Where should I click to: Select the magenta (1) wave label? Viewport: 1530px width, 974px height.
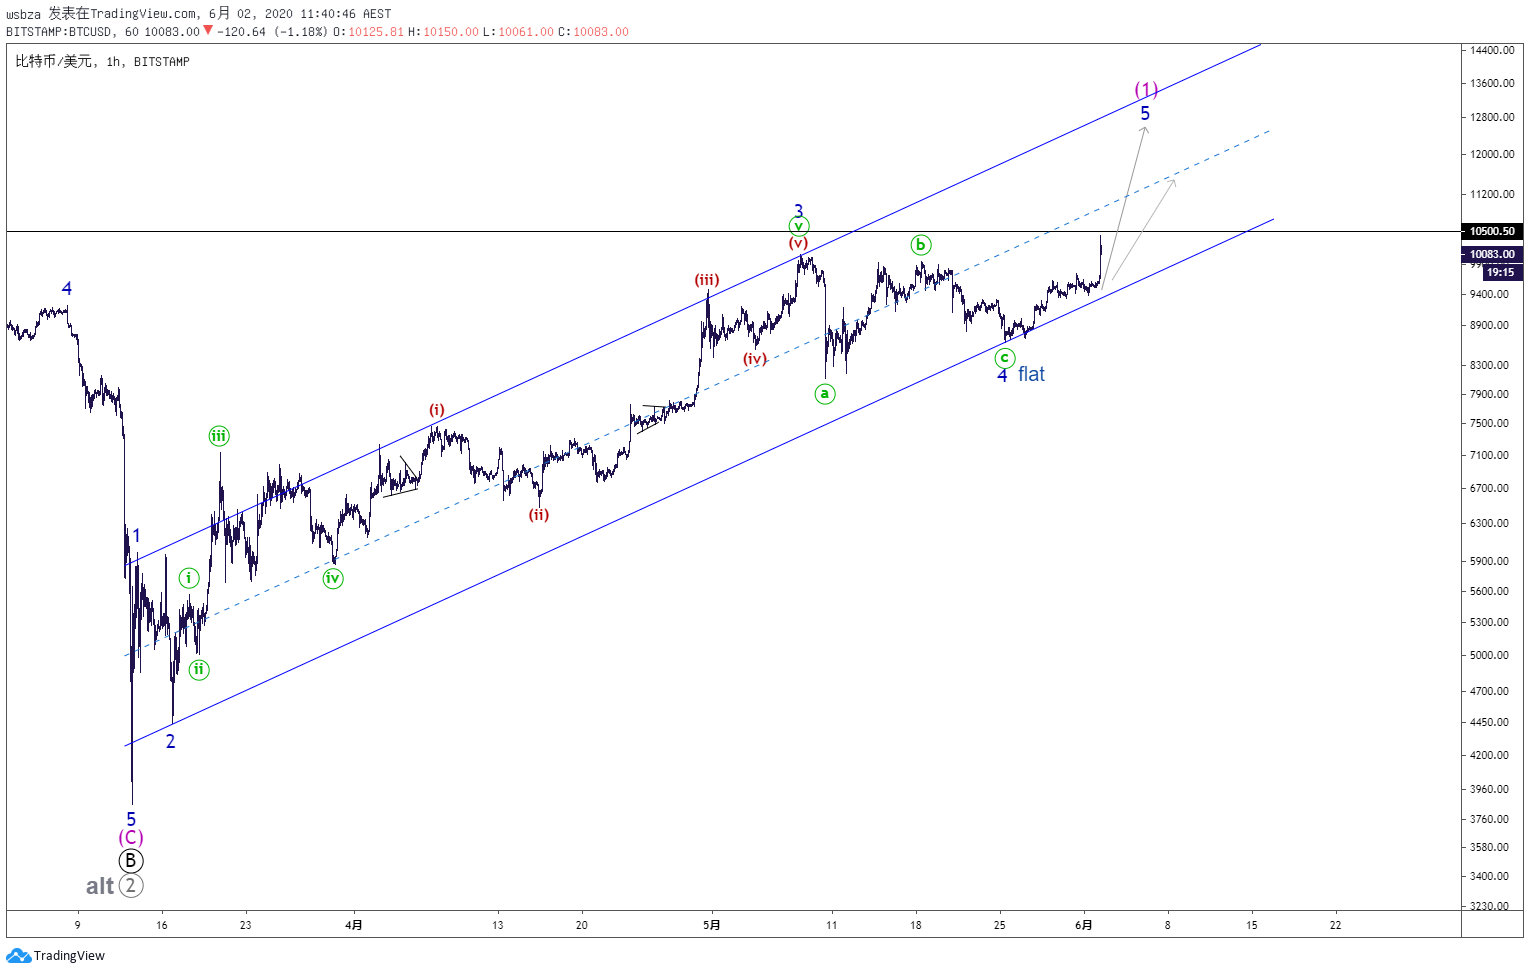pos(1146,90)
